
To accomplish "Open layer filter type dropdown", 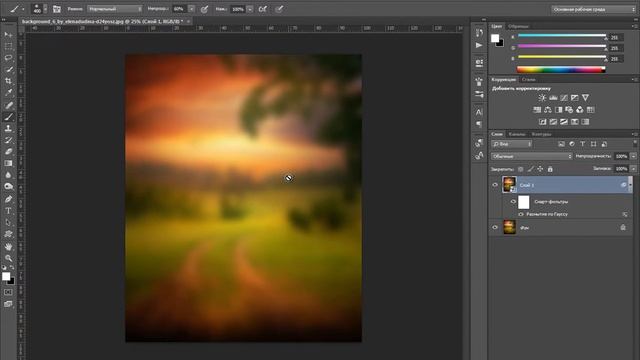I will pyautogui.click(x=511, y=144).
